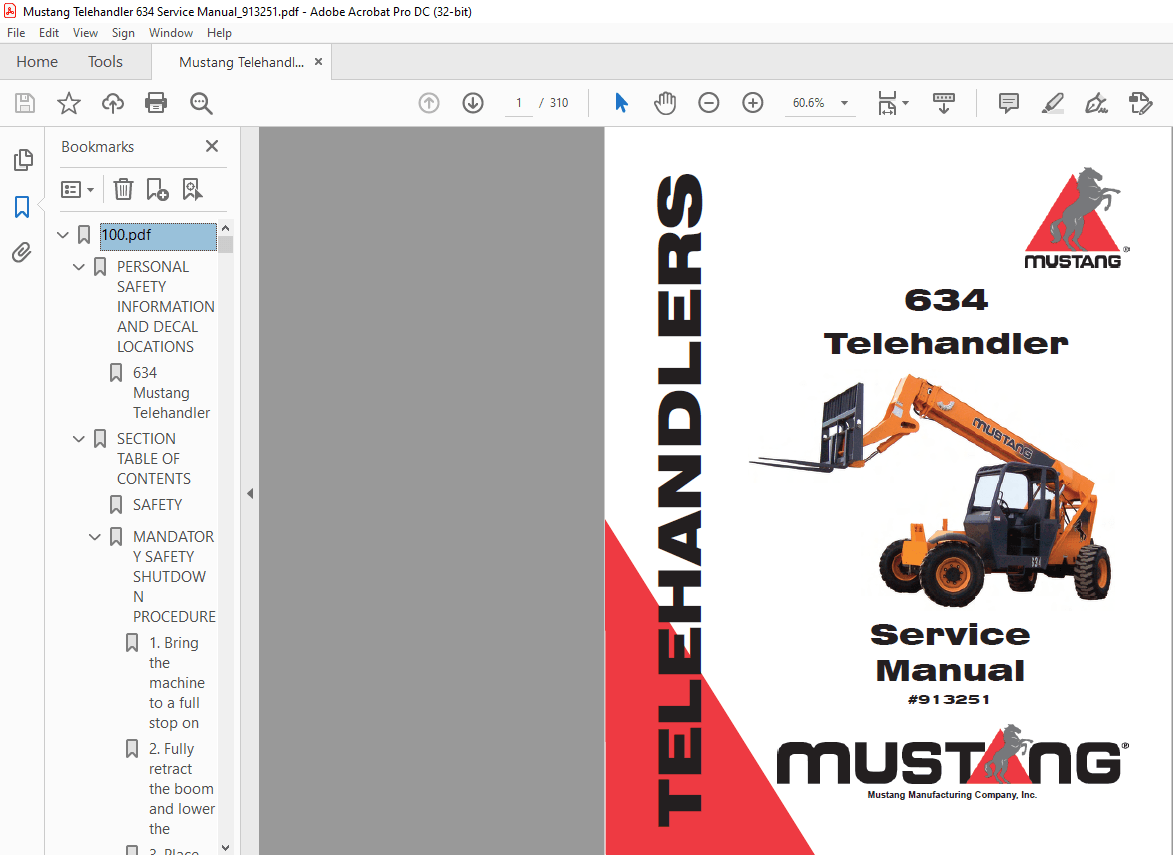
Task: Toggle the Bookmarks sidebar panel
Action: coord(23,206)
